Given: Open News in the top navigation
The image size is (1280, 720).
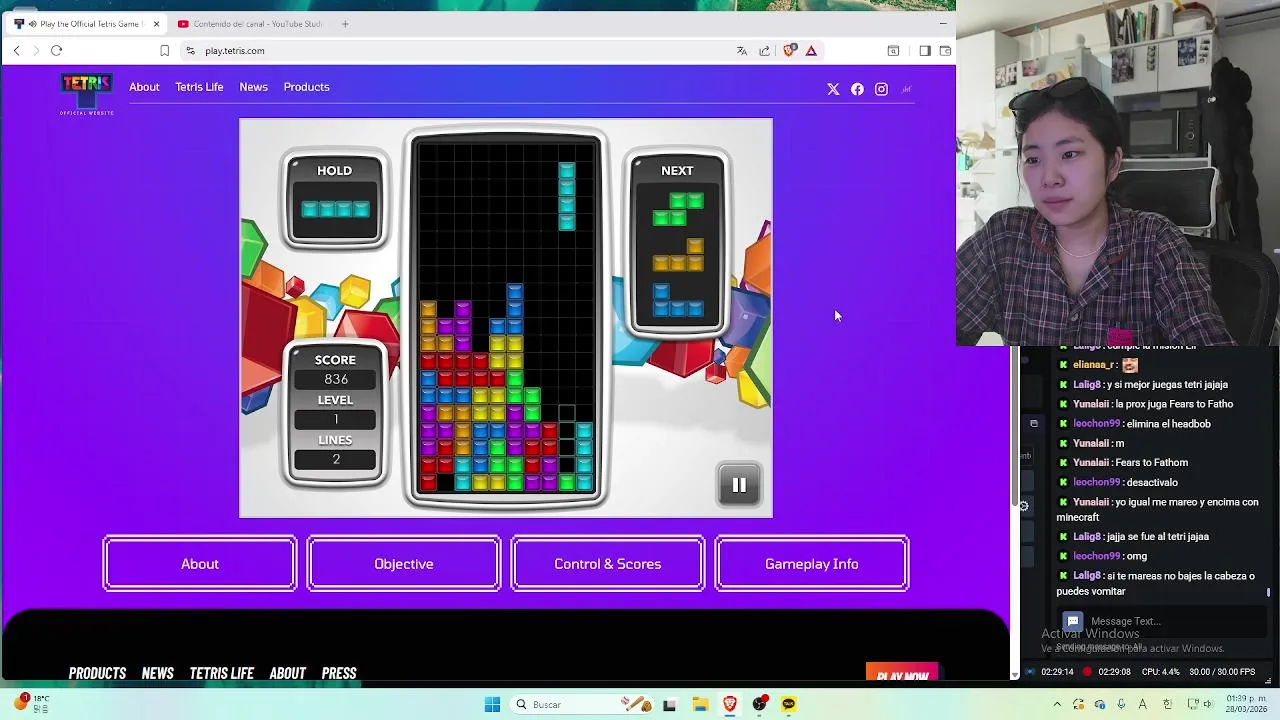Looking at the screenshot, I should coord(253,87).
